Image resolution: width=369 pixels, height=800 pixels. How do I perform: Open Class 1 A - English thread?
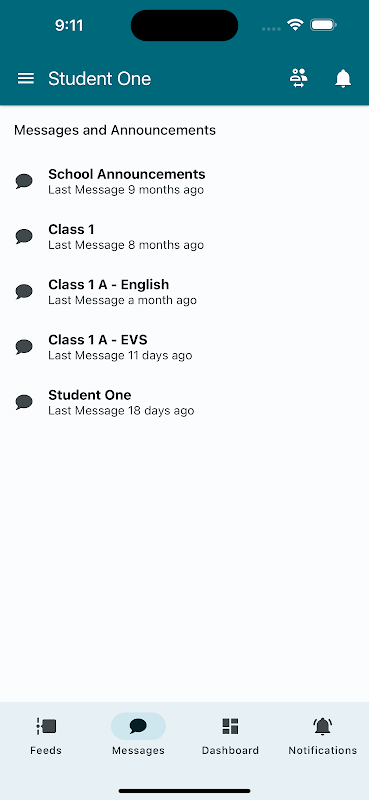pyautogui.click(x=184, y=292)
